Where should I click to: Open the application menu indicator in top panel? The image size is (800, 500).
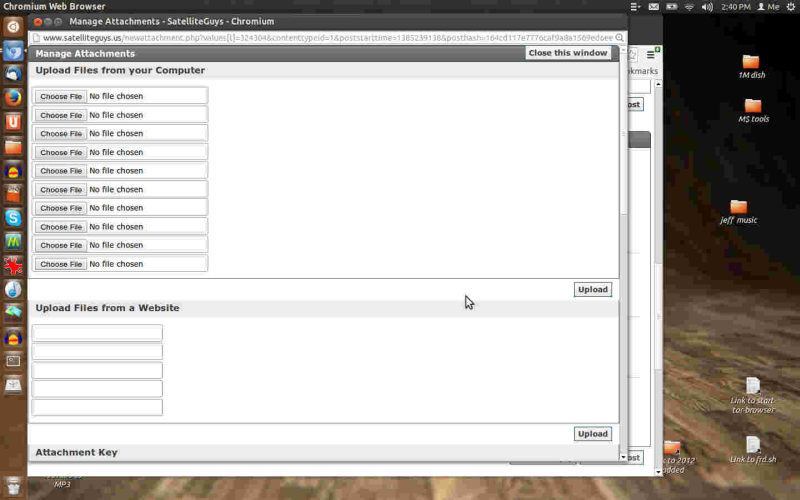635,7
